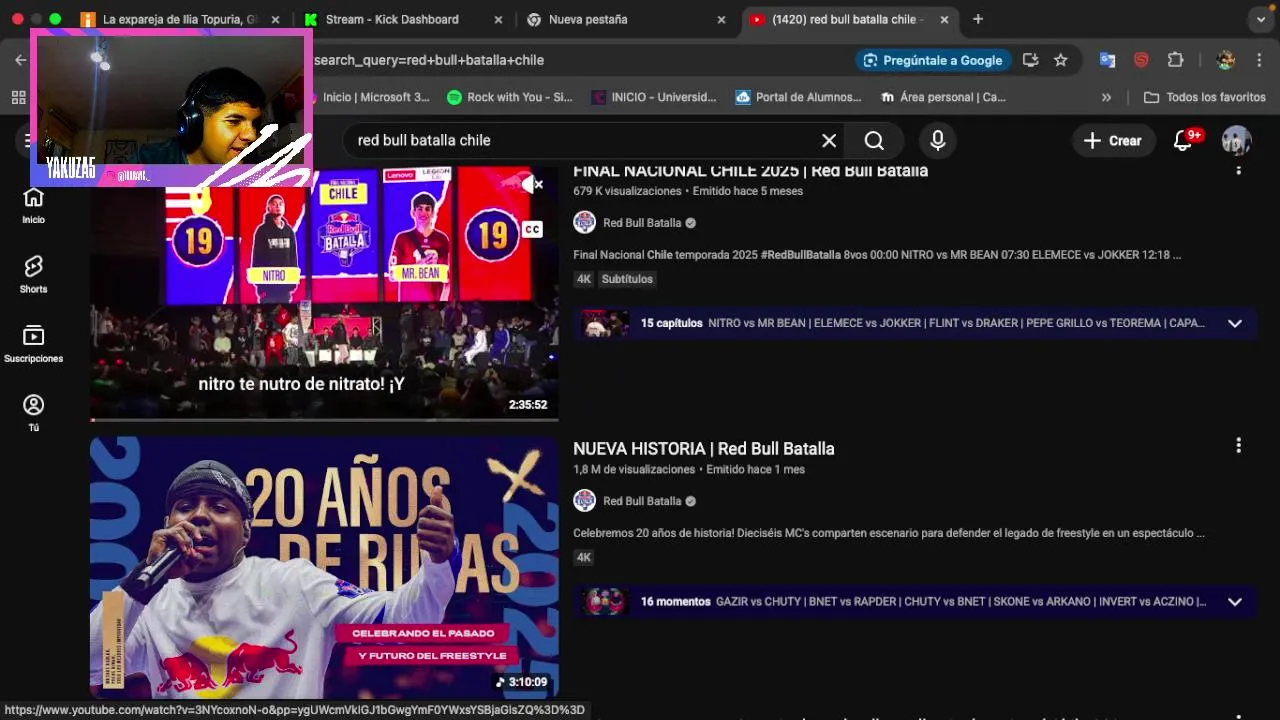Close the red bull batalla chile tab

[944, 19]
